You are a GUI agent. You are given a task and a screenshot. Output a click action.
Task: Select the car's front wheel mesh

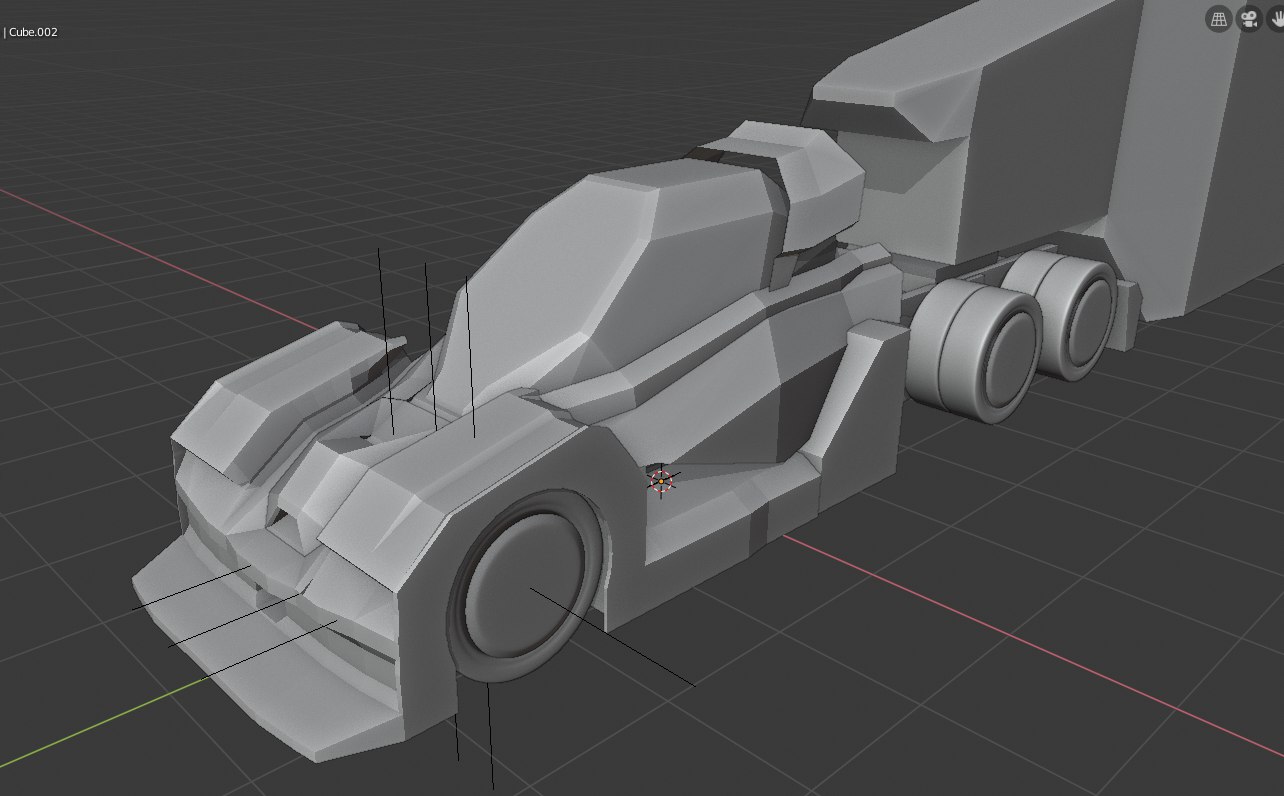(x=527, y=585)
